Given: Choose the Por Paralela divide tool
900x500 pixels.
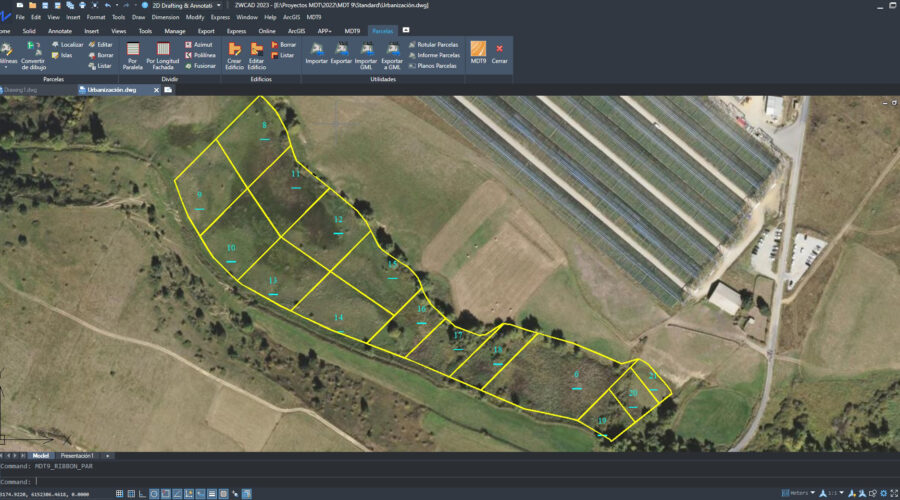Looking at the screenshot, I should pyautogui.click(x=133, y=56).
